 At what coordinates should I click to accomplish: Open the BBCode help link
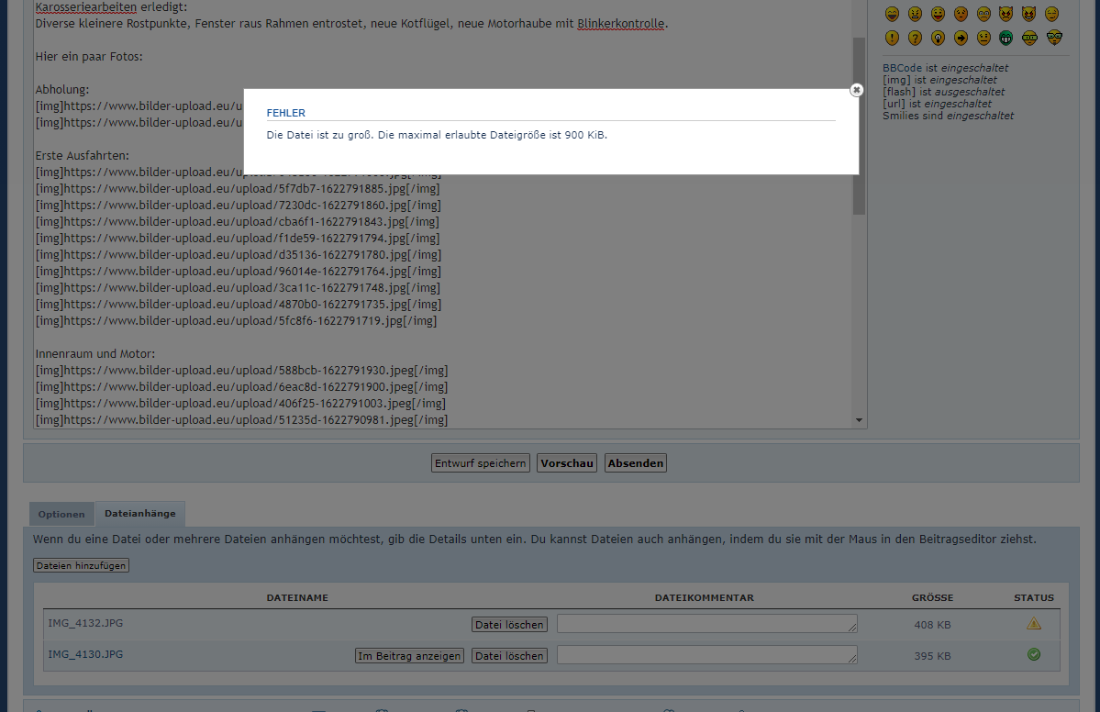(x=903, y=68)
